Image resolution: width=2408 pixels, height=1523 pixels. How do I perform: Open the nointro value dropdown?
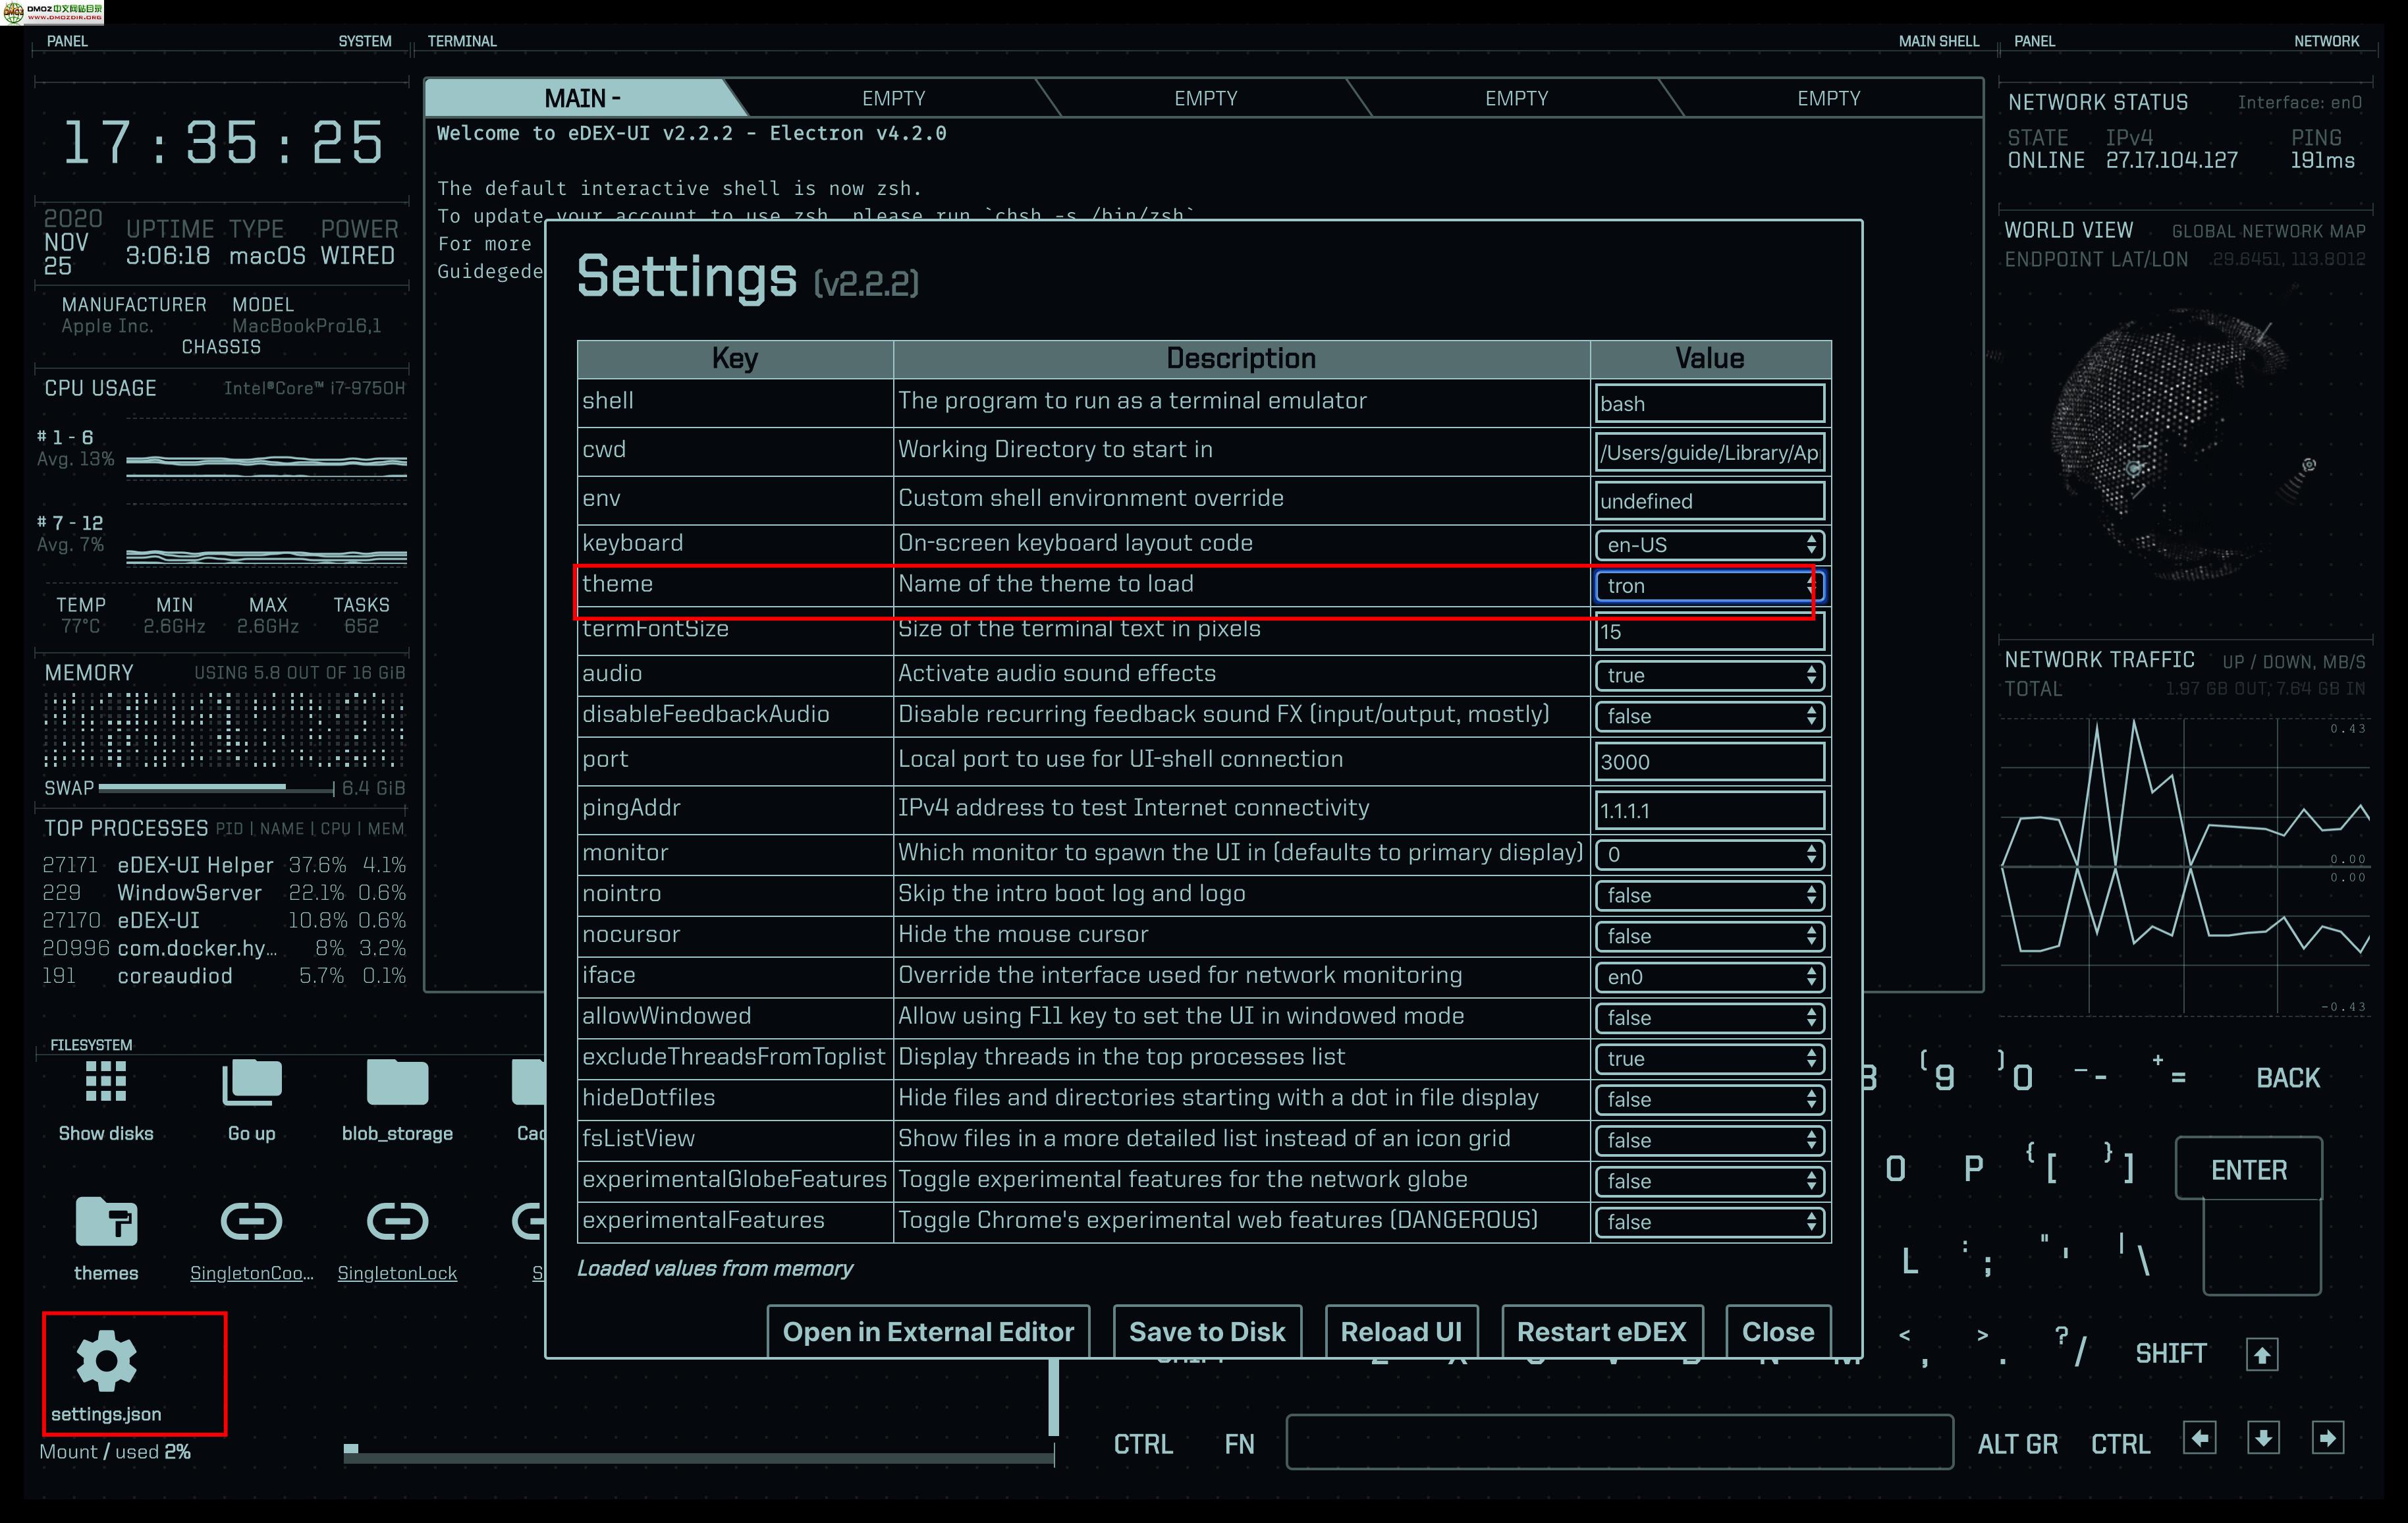1709,895
